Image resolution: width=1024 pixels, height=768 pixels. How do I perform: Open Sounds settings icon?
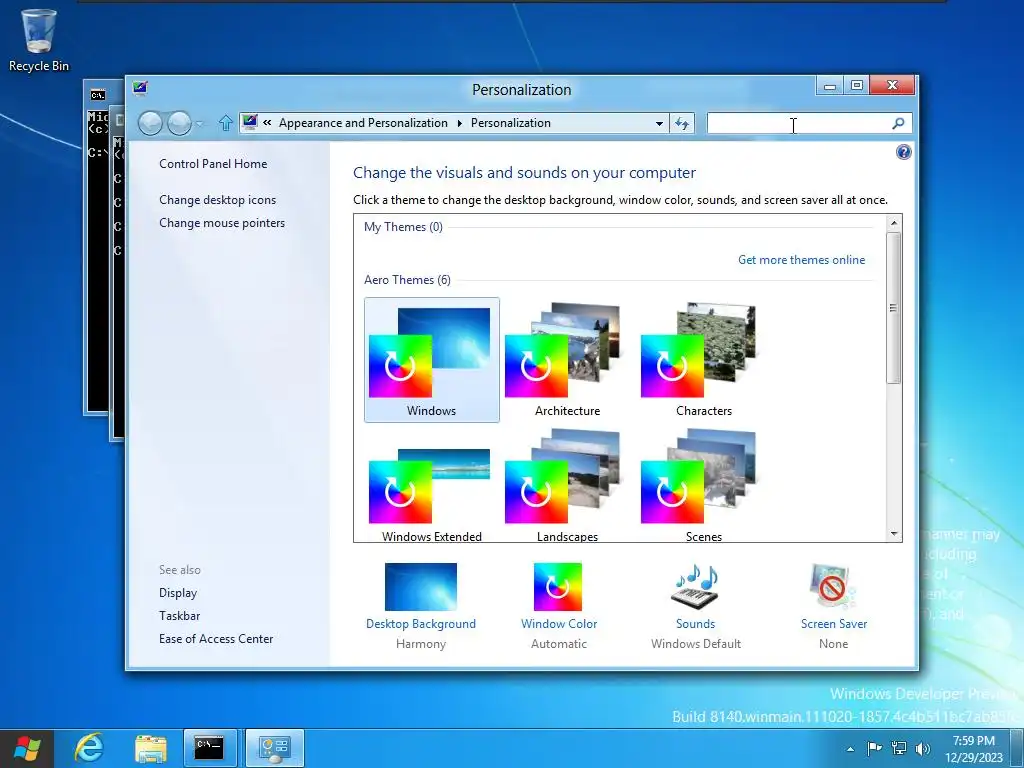696,586
